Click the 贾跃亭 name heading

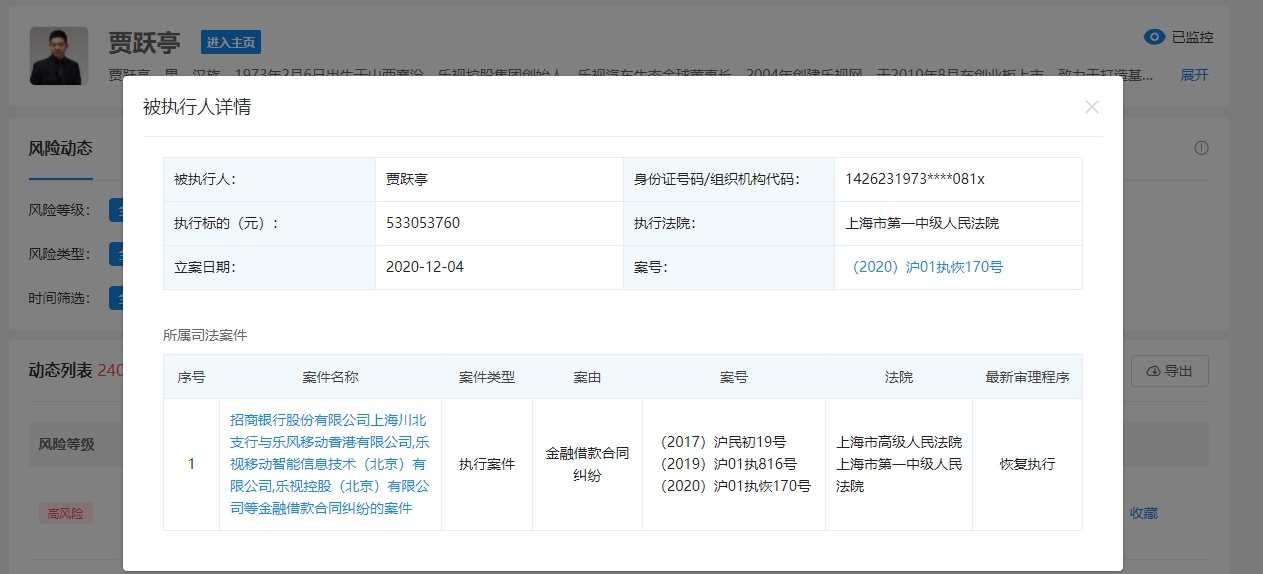click(144, 42)
